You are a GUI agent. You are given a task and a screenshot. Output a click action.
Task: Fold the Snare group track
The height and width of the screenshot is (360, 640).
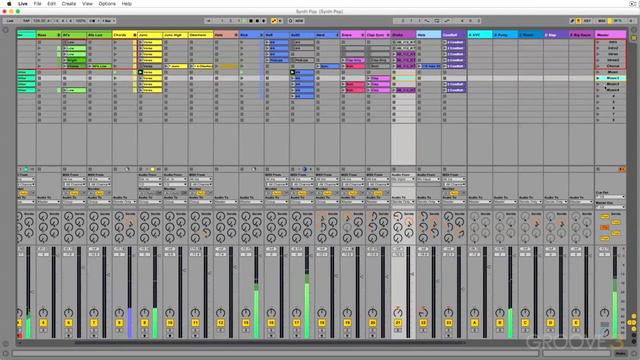[362, 35]
